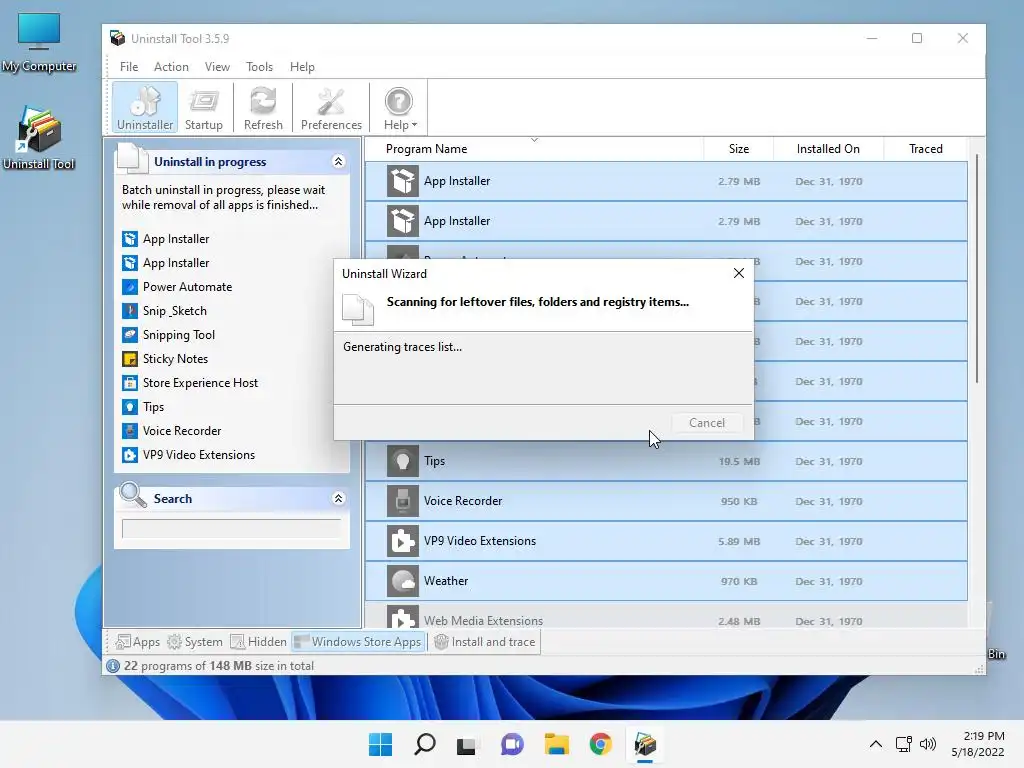The height and width of the screenshot is (768, 1024).
Task: Switch to the Apps tab
Action: [138, 642]
